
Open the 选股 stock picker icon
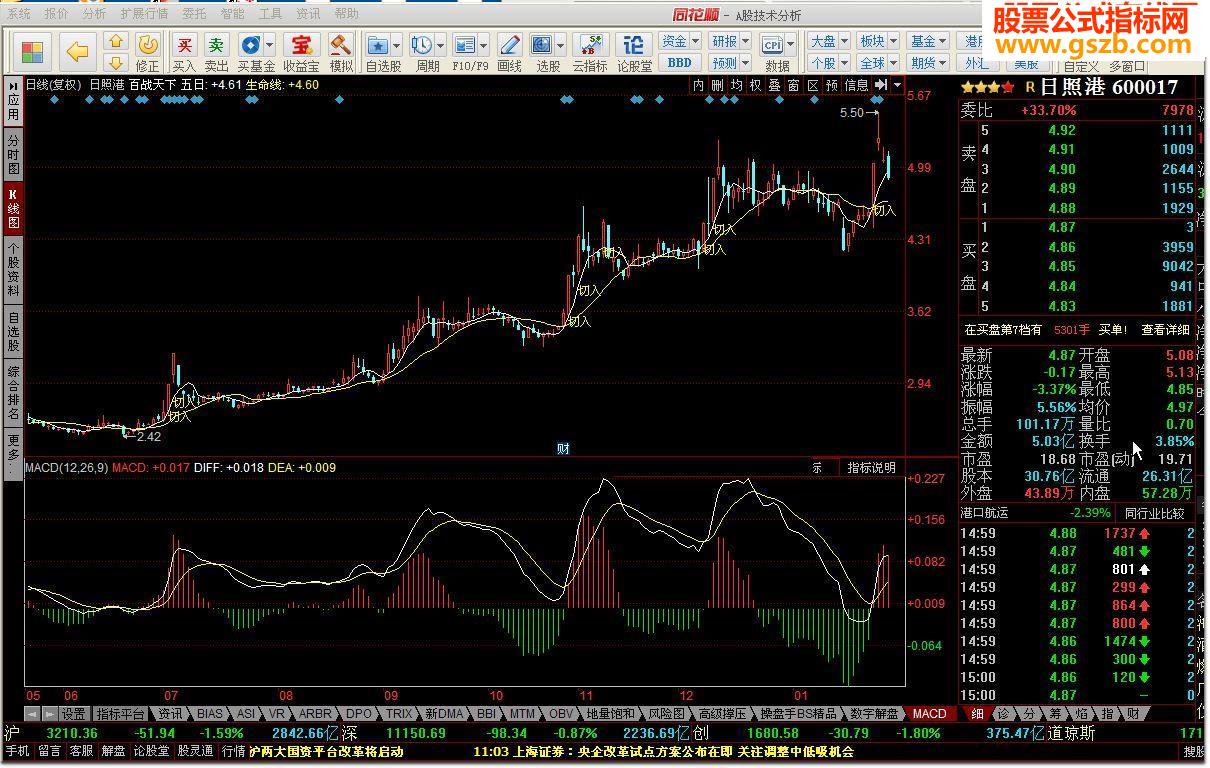[542, 46]
